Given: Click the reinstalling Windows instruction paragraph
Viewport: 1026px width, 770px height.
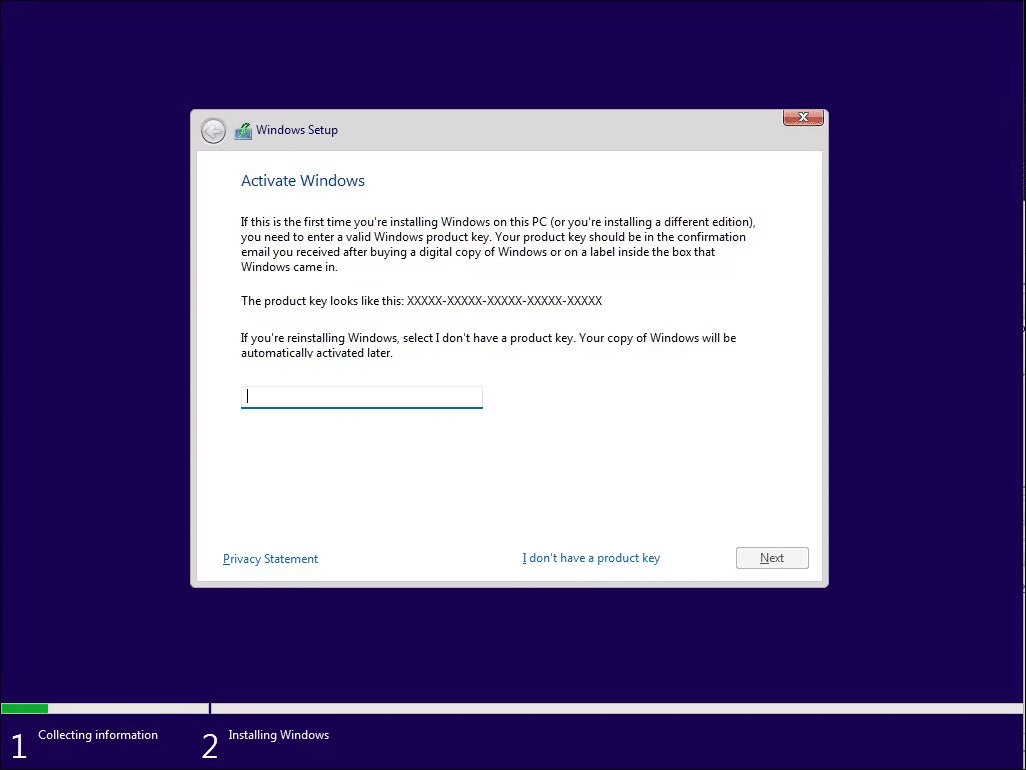Looking at the screenshot, I should click(x=488, y=345).
